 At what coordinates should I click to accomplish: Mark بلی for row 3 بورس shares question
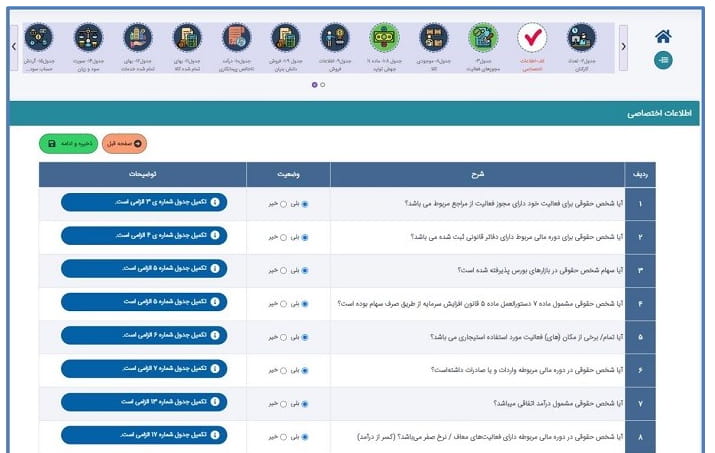coord(305,271)
